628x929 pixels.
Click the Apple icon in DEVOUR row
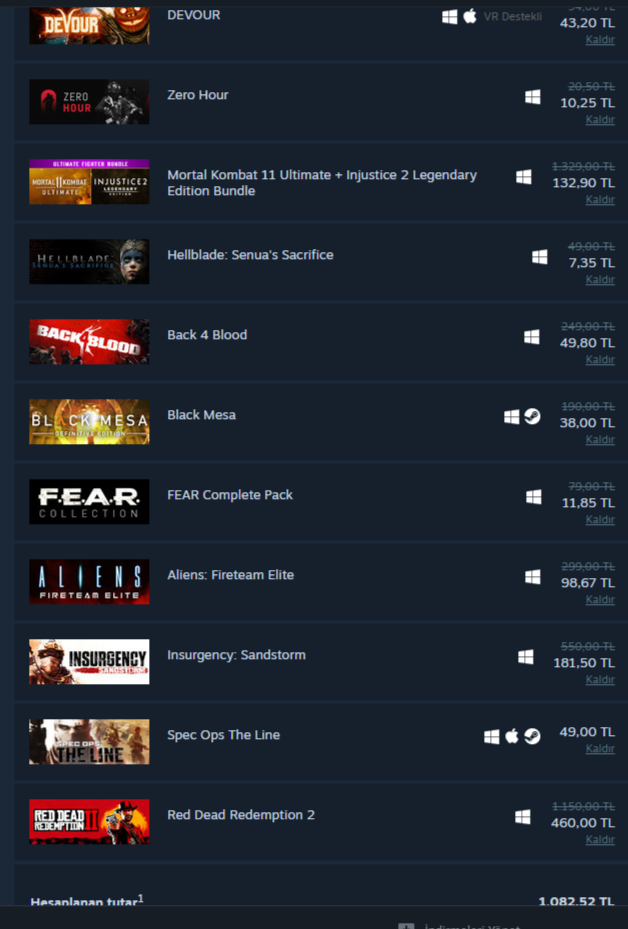point(470,17)
